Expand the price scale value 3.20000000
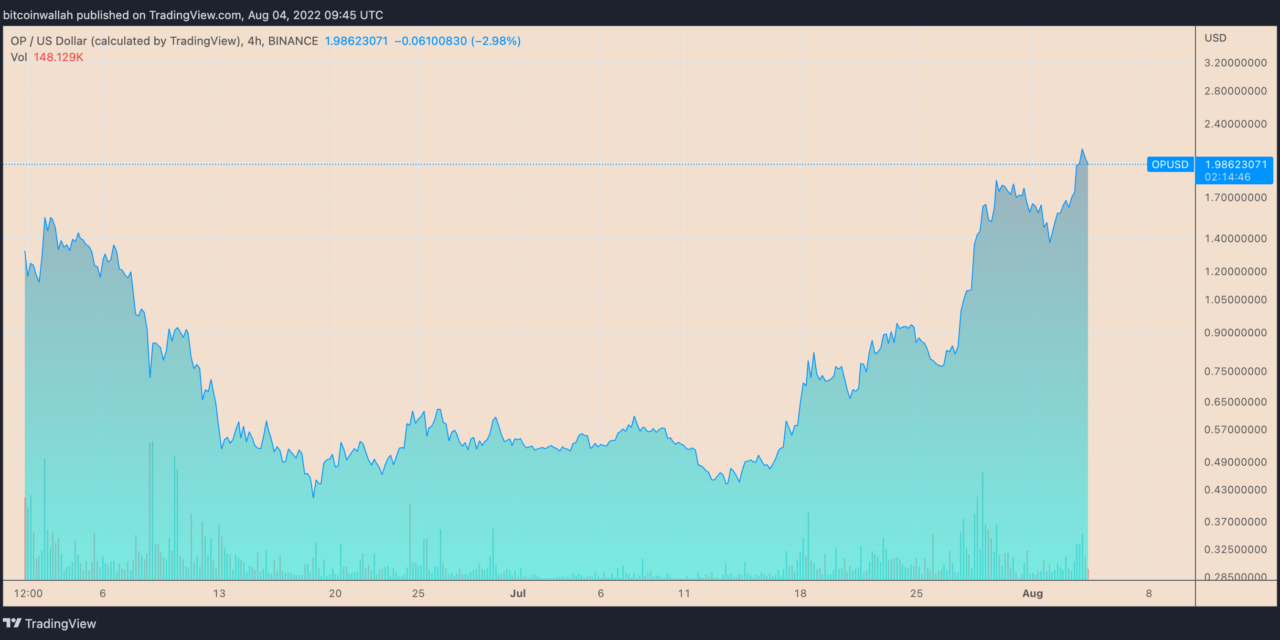The image size is (1280, 640). (1233, 62)
